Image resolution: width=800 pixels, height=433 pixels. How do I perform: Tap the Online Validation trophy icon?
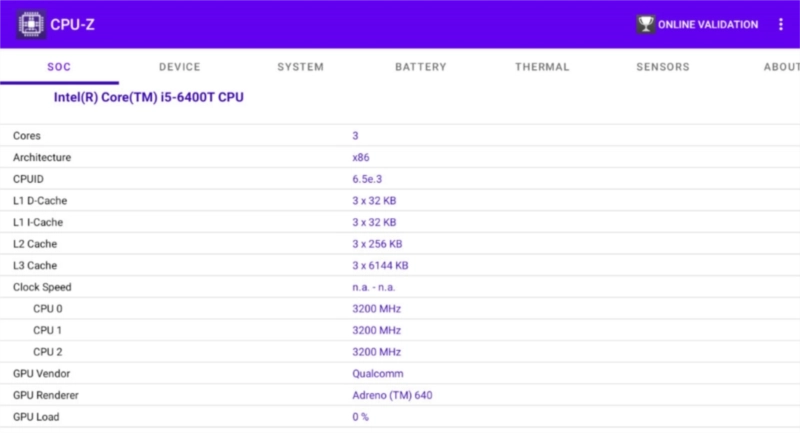[645, 24]
